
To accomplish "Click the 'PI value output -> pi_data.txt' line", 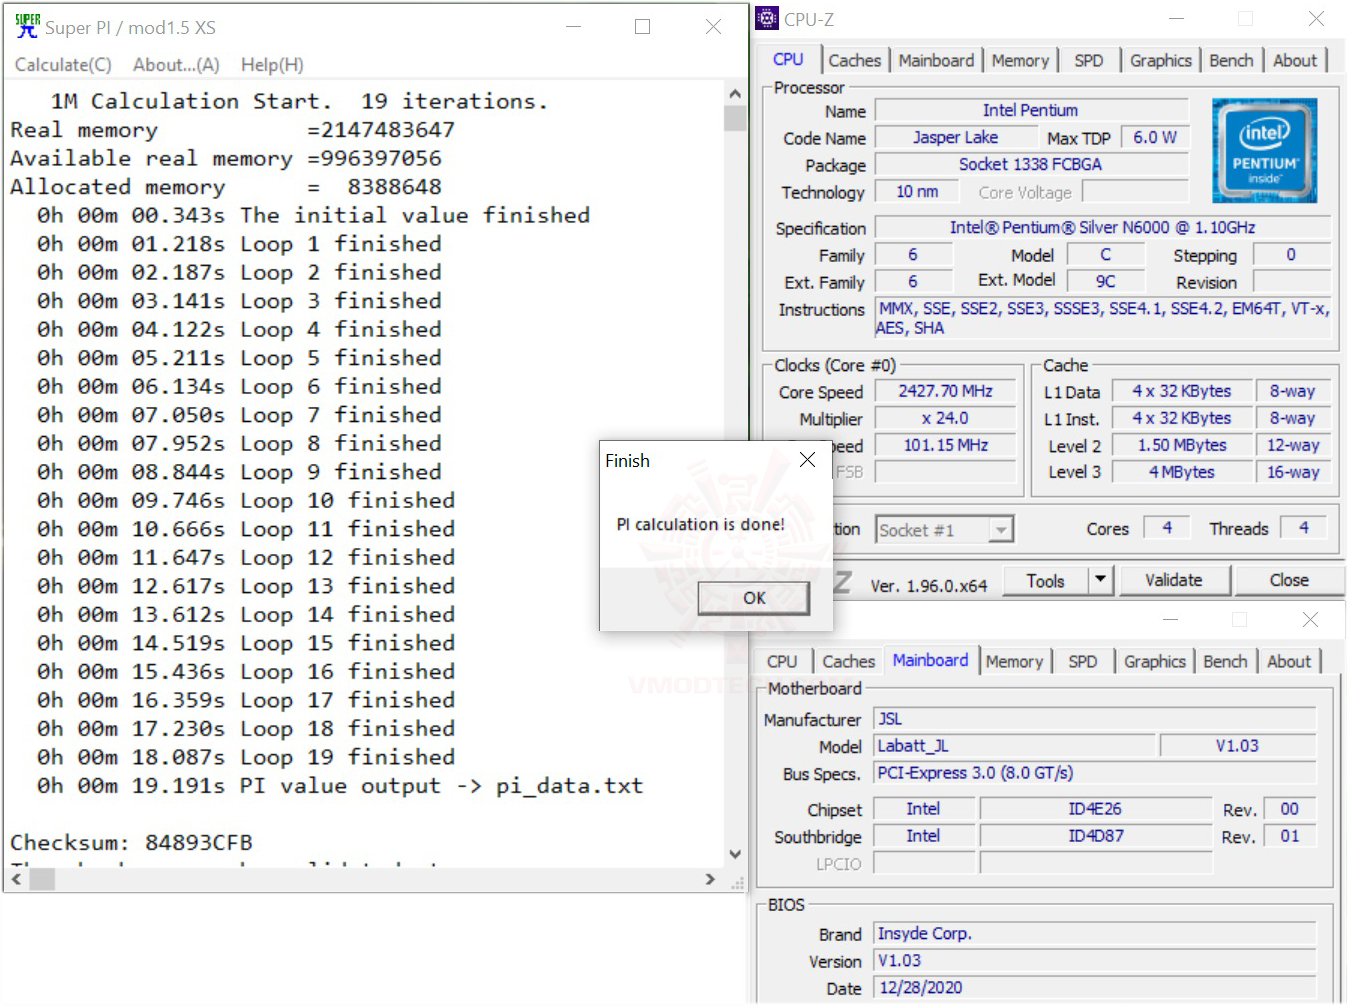I will tap(340, 786).
